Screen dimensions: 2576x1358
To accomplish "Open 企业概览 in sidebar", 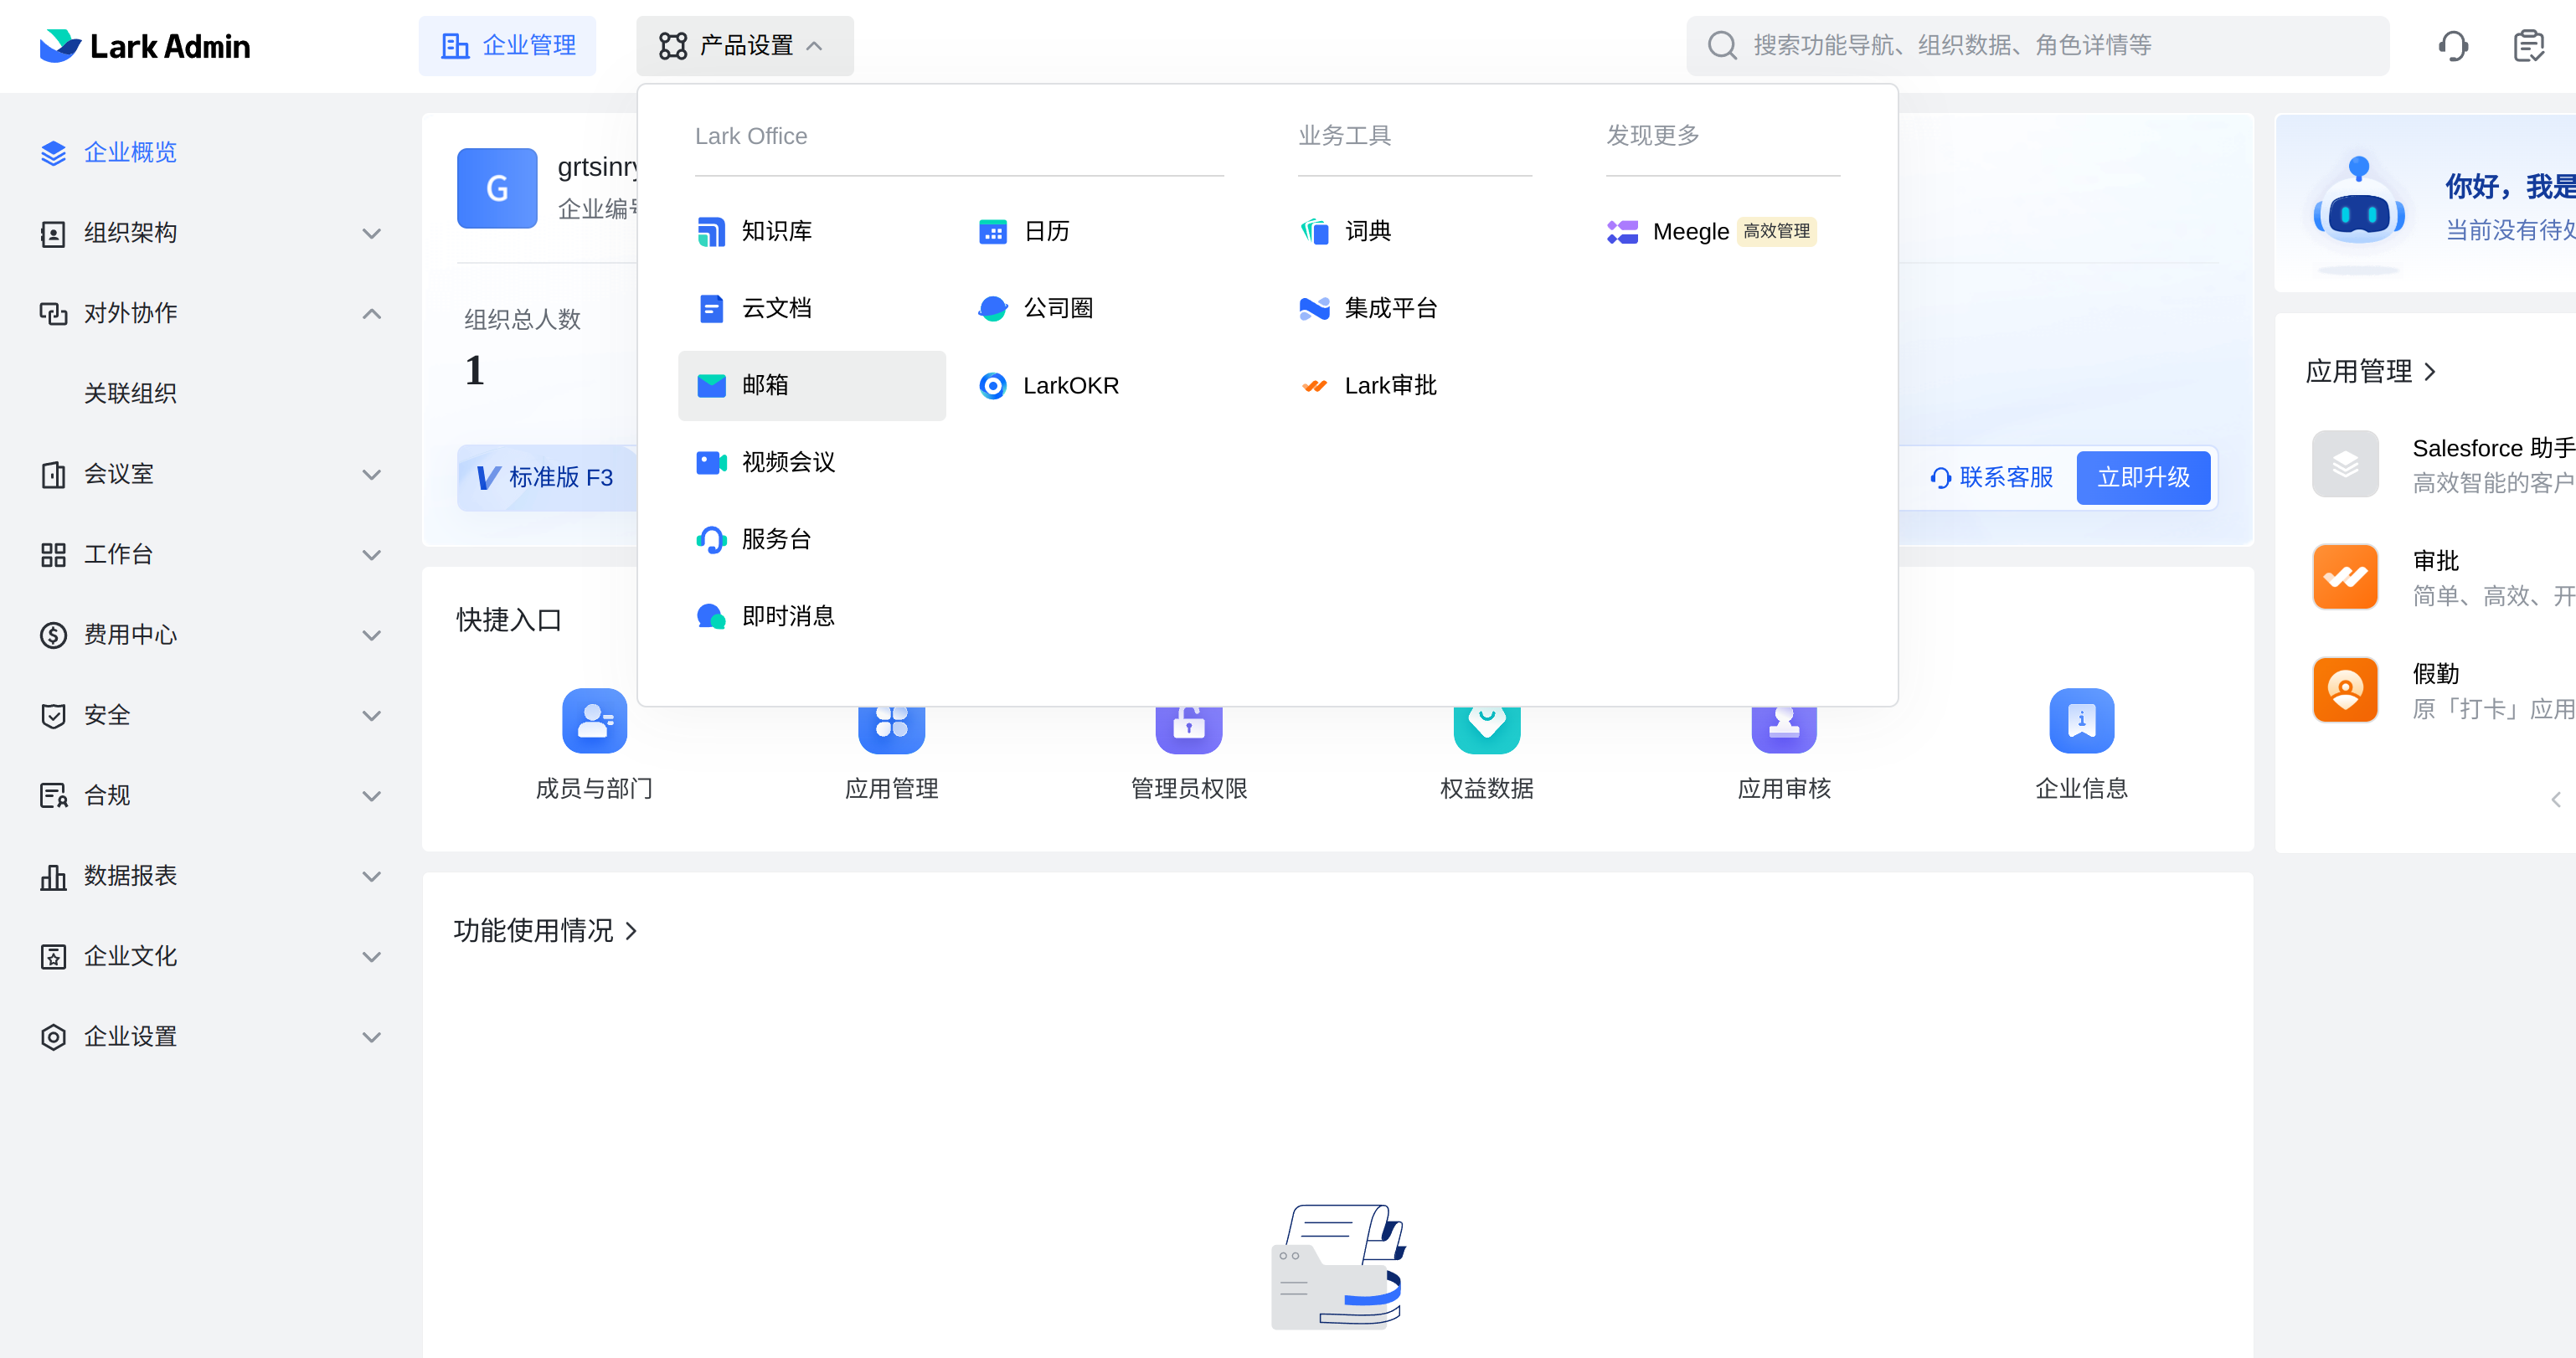I will point(130,153).
